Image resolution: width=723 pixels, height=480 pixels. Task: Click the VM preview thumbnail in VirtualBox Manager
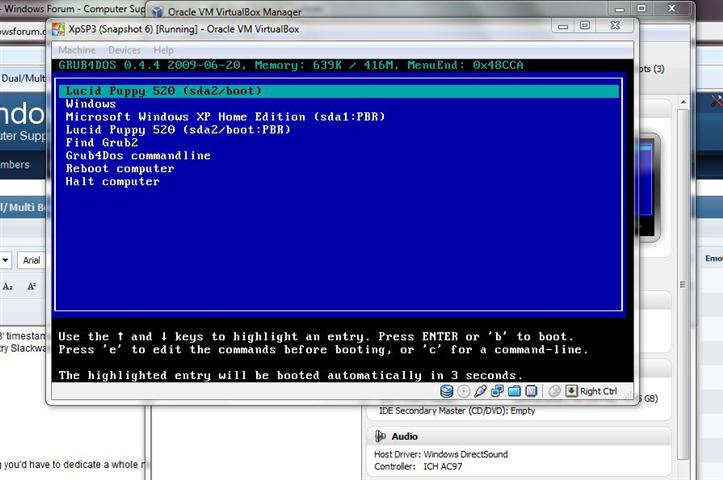point(649,187)
